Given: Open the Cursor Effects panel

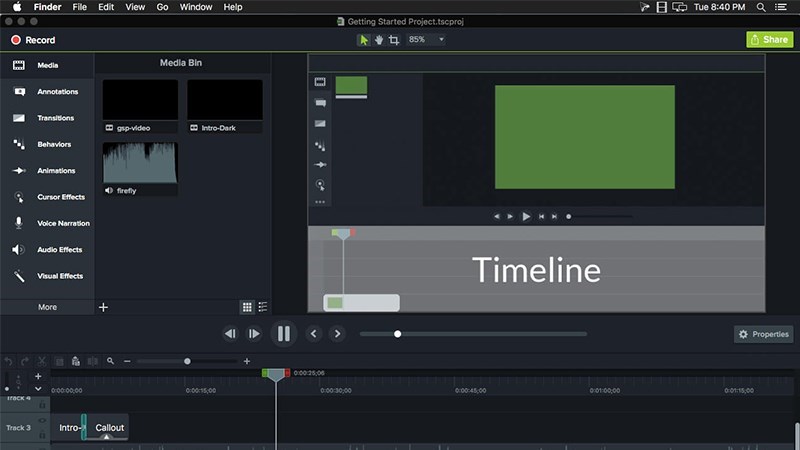Looking at the screenshot, I should (x=60, y=197).
